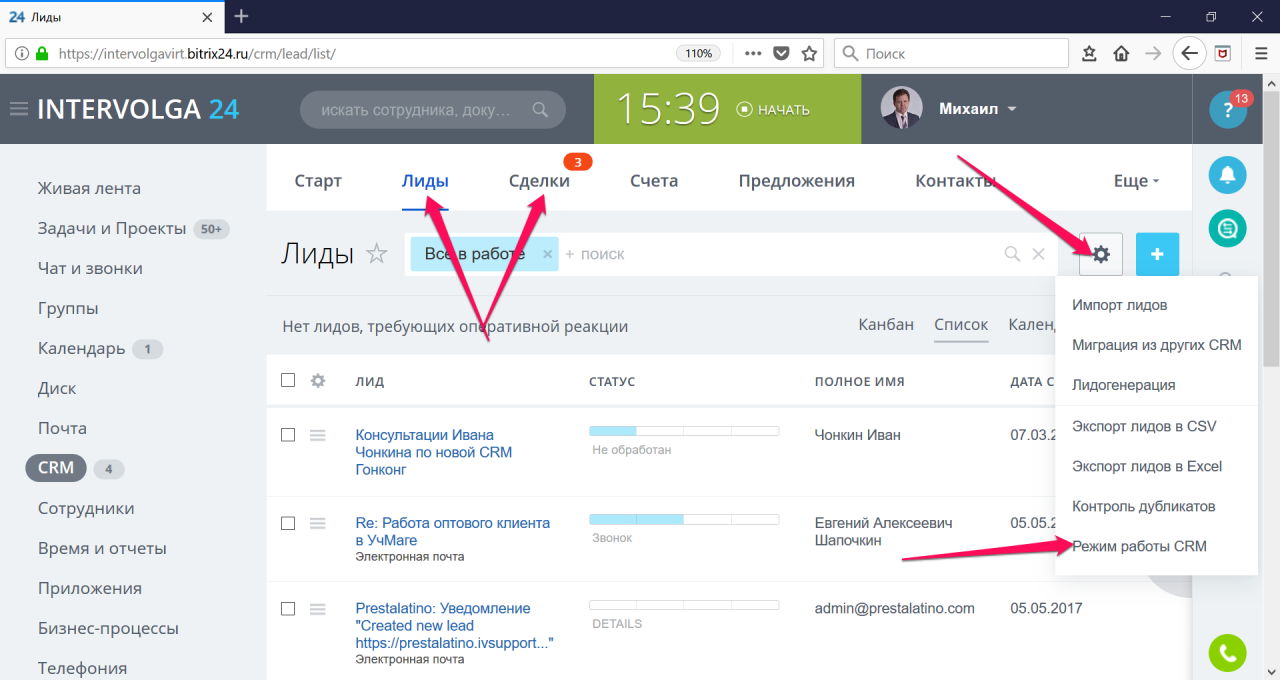Check the 'Re: Работа оптового клиента' row
This screenshot has width=1280, height=680.
tap(288, 523)
